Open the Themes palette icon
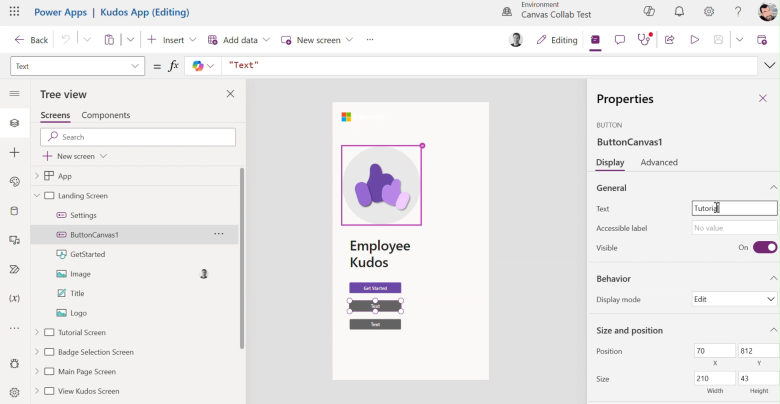The width and height of the screenshot is (780, 404). [14, 182]
